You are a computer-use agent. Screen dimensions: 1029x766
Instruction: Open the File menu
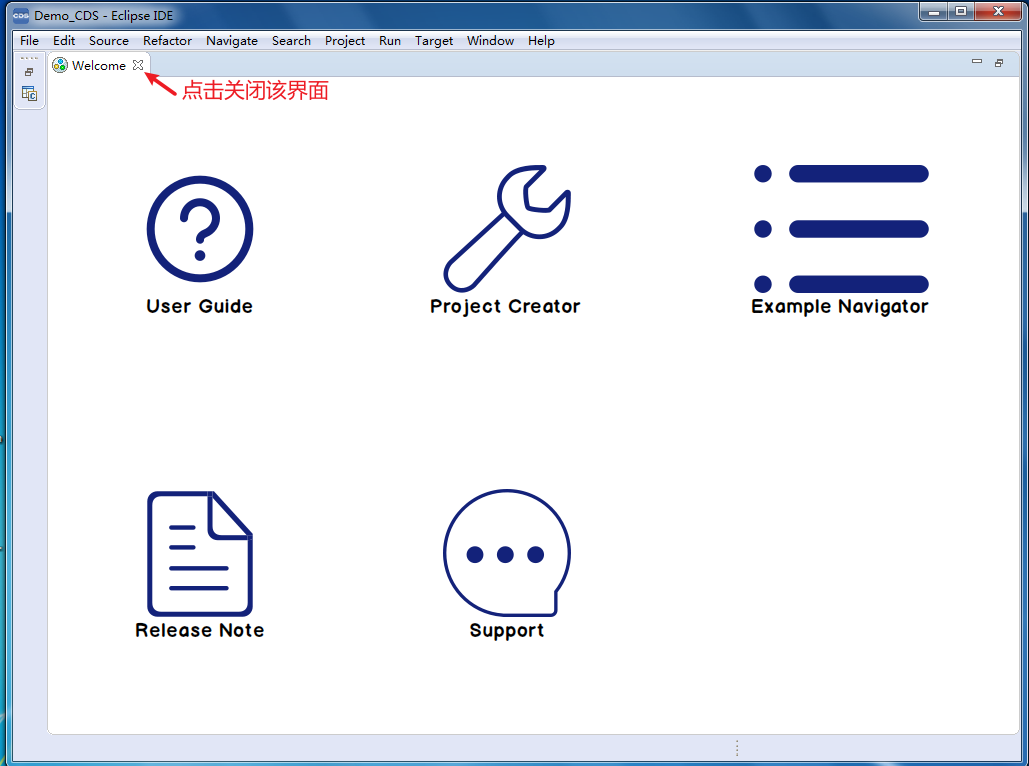click(x=30, y=41)
